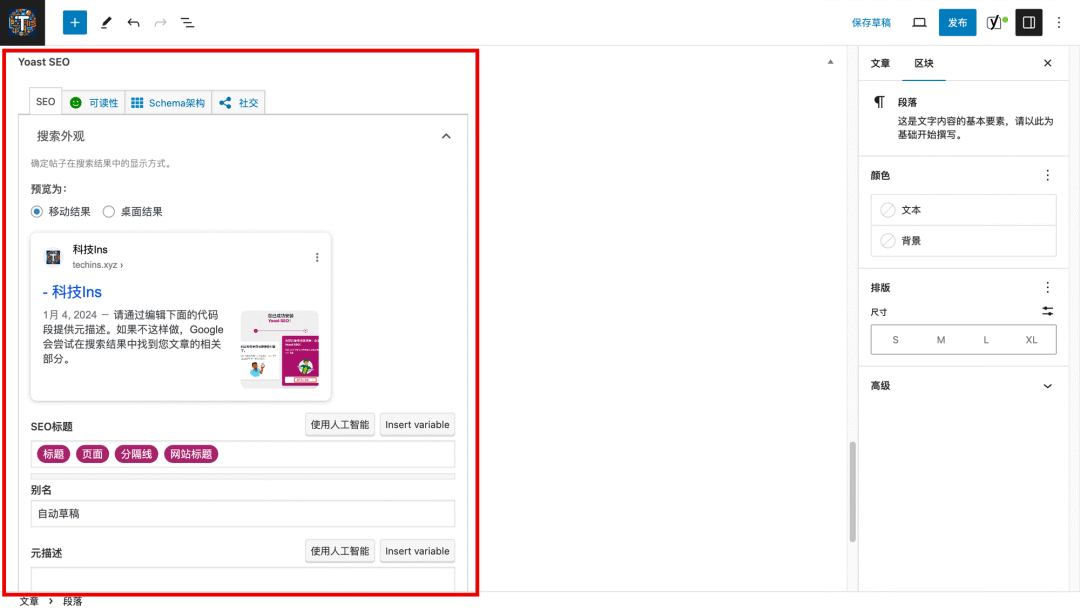Open the laptop preview icon
Viewport: 1080px width, 610px height.
(919, 23)
